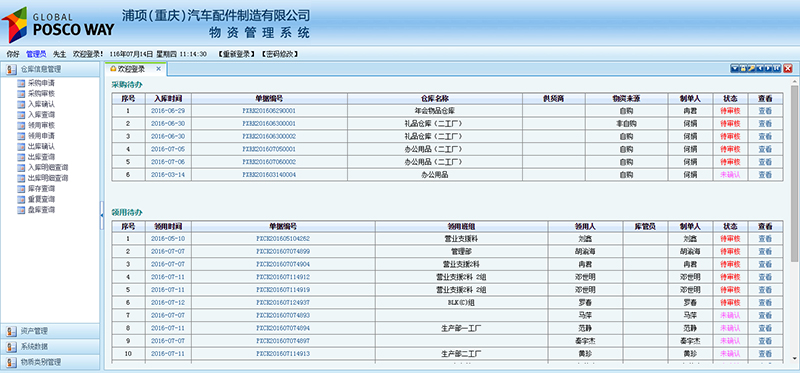Open the tab list dropdown arrow icon
Viewport: 800px width, 373px height.
pyautogui.click(x=735, y=68)
